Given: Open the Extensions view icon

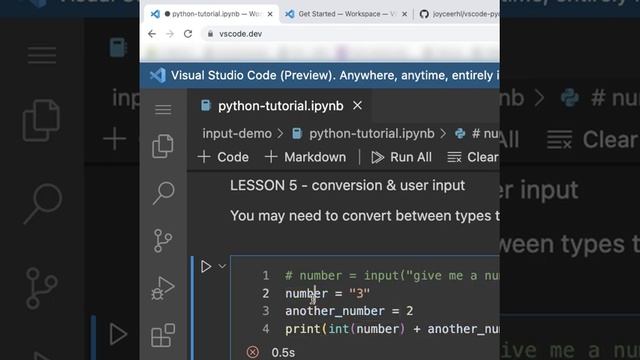Looking at the screenshot, I should (x=163, y=335).
